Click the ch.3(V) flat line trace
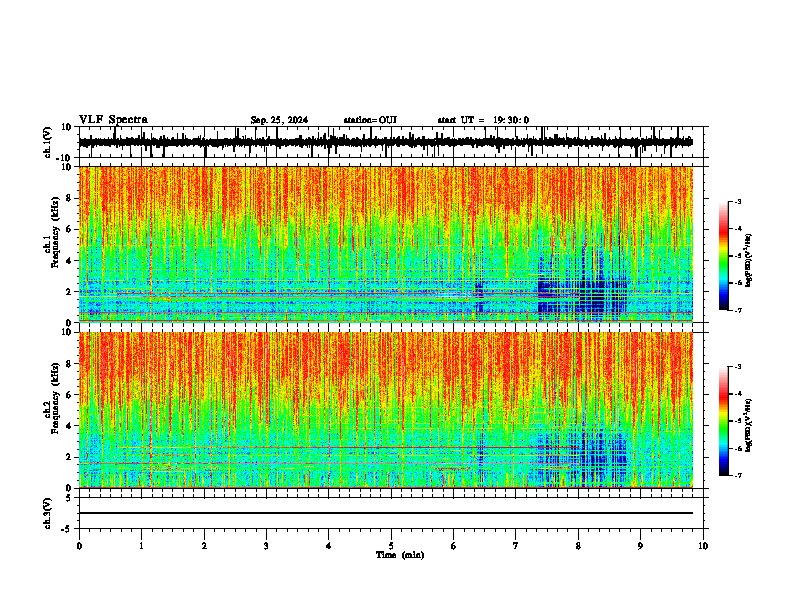Image resolution: width=792 pixels, height=612 pixels. [386, 513]
